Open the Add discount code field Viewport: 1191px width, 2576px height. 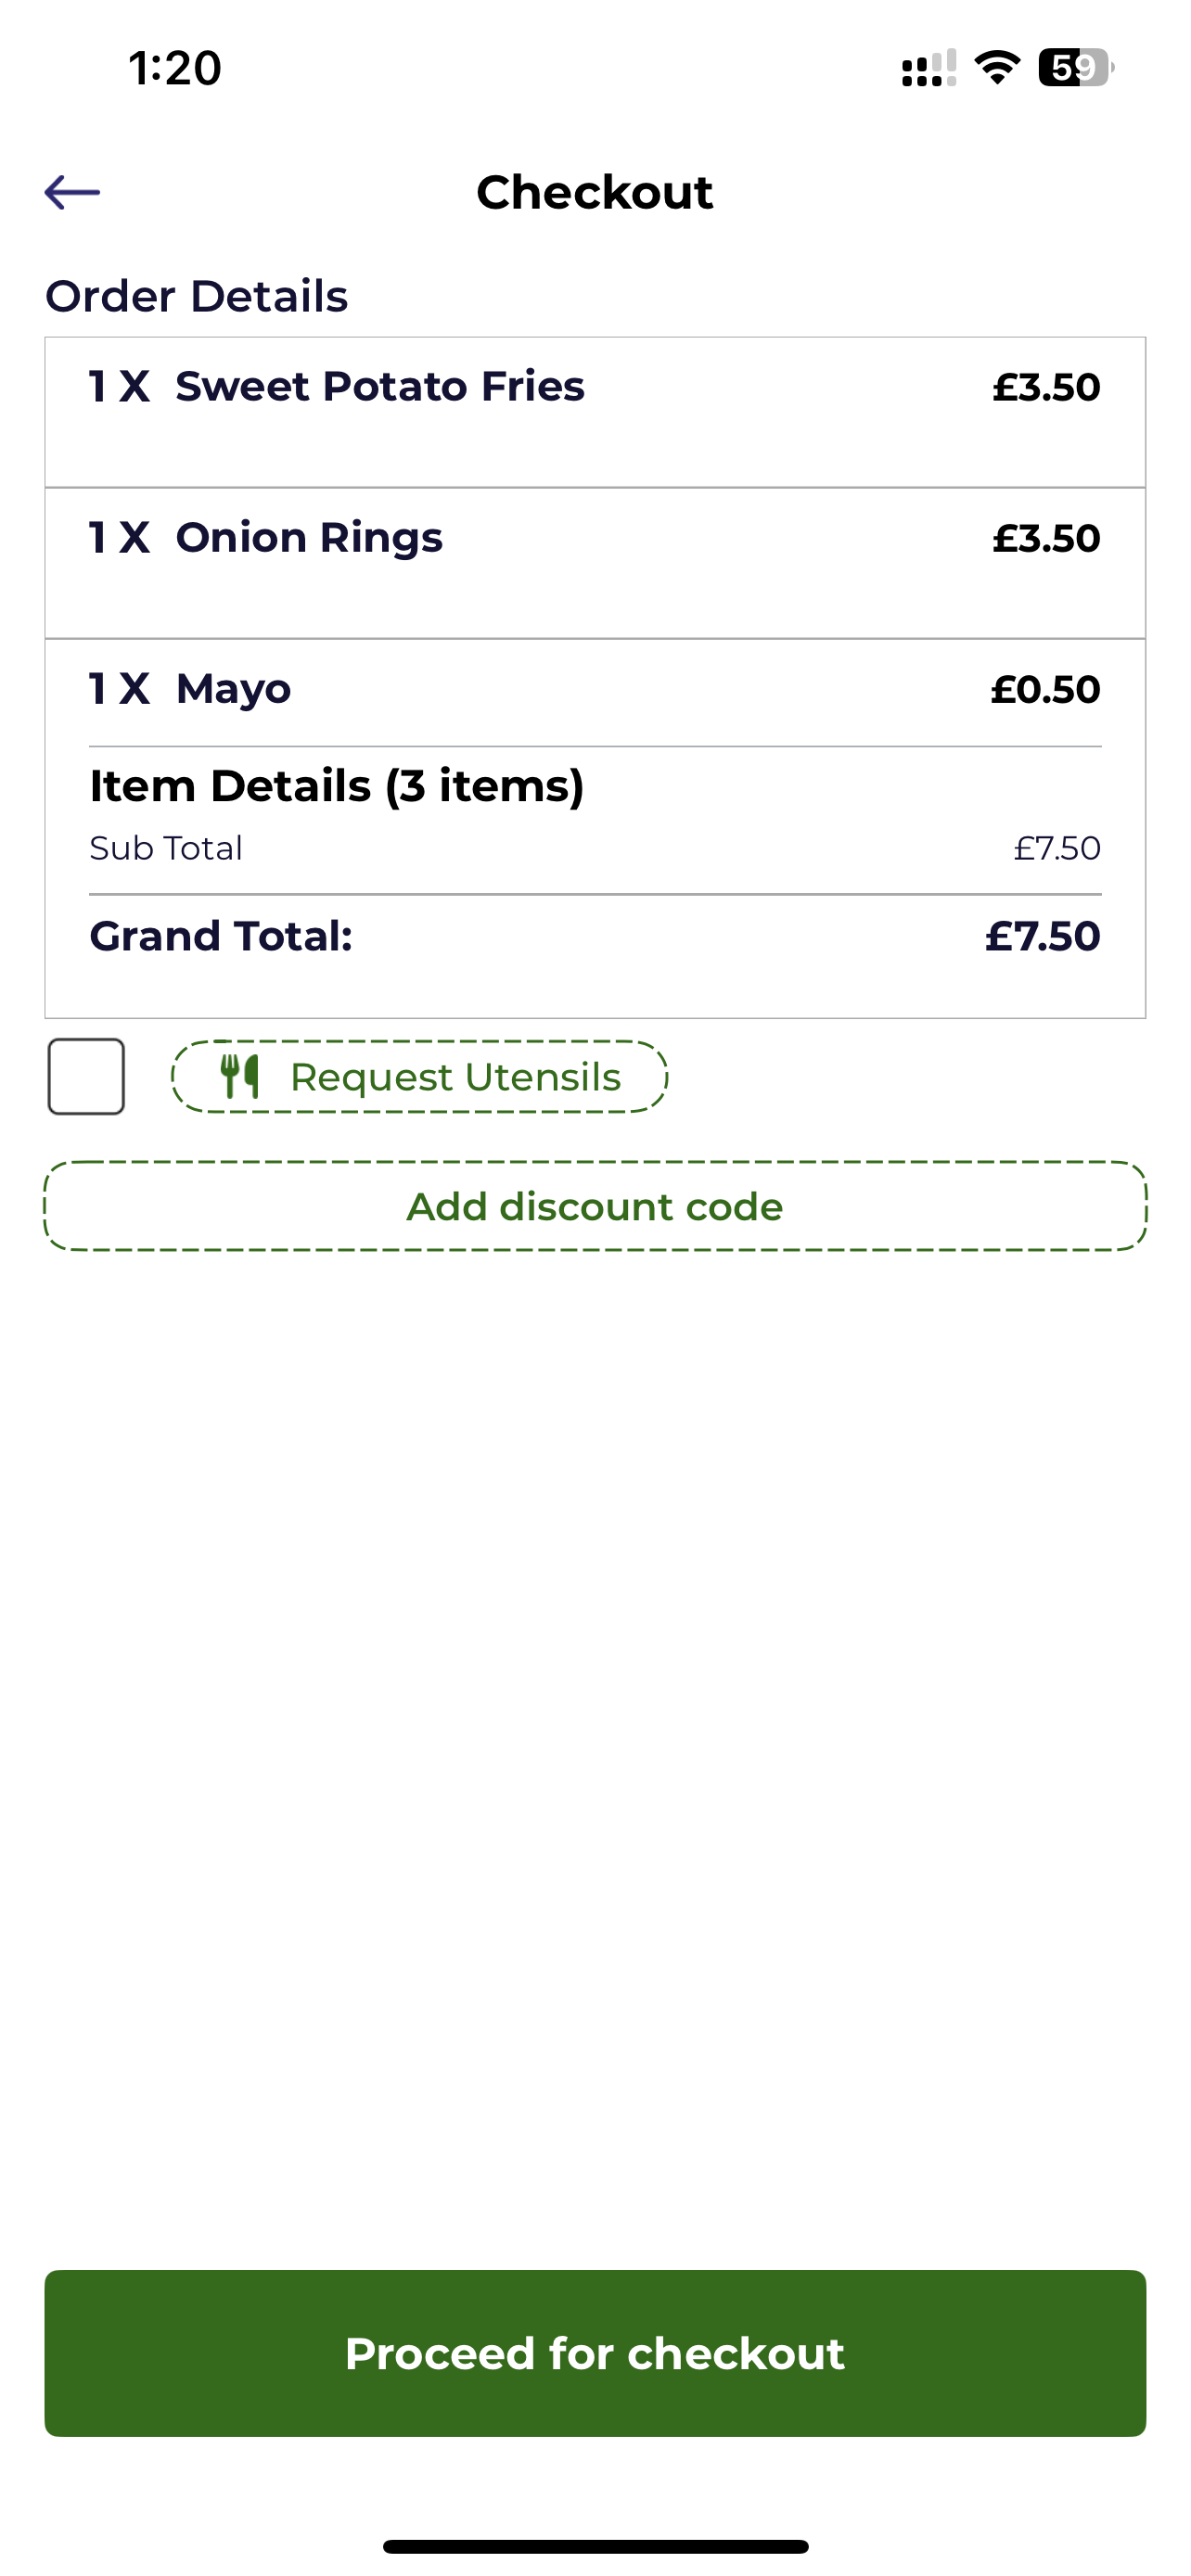point(595,1206)
